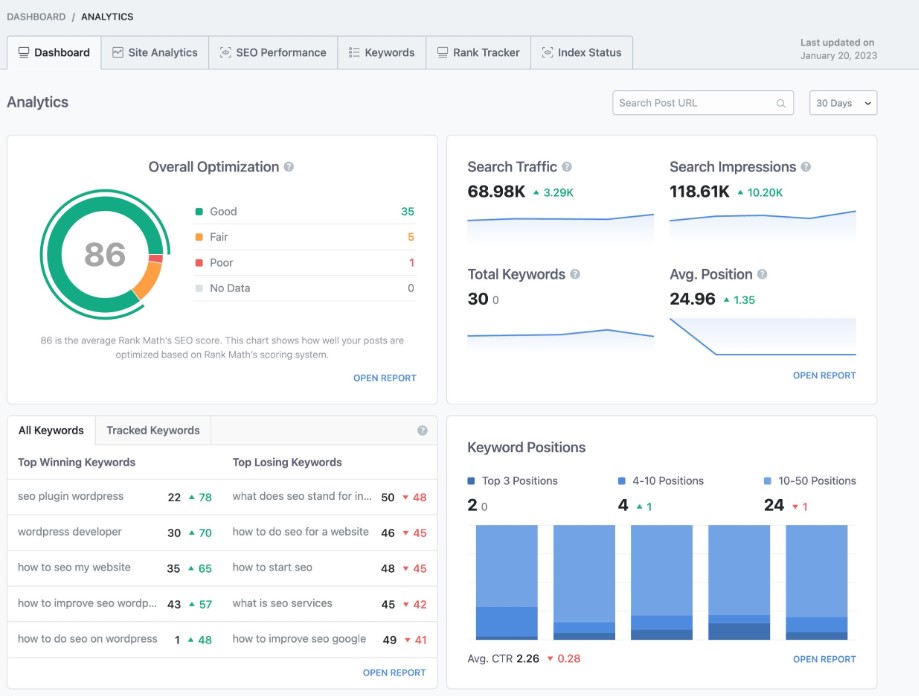Image resolution: width=919 pixels, height=696 pixels.
Task: Open report under Avg. Position chart
Action: (x=824, y=376)
